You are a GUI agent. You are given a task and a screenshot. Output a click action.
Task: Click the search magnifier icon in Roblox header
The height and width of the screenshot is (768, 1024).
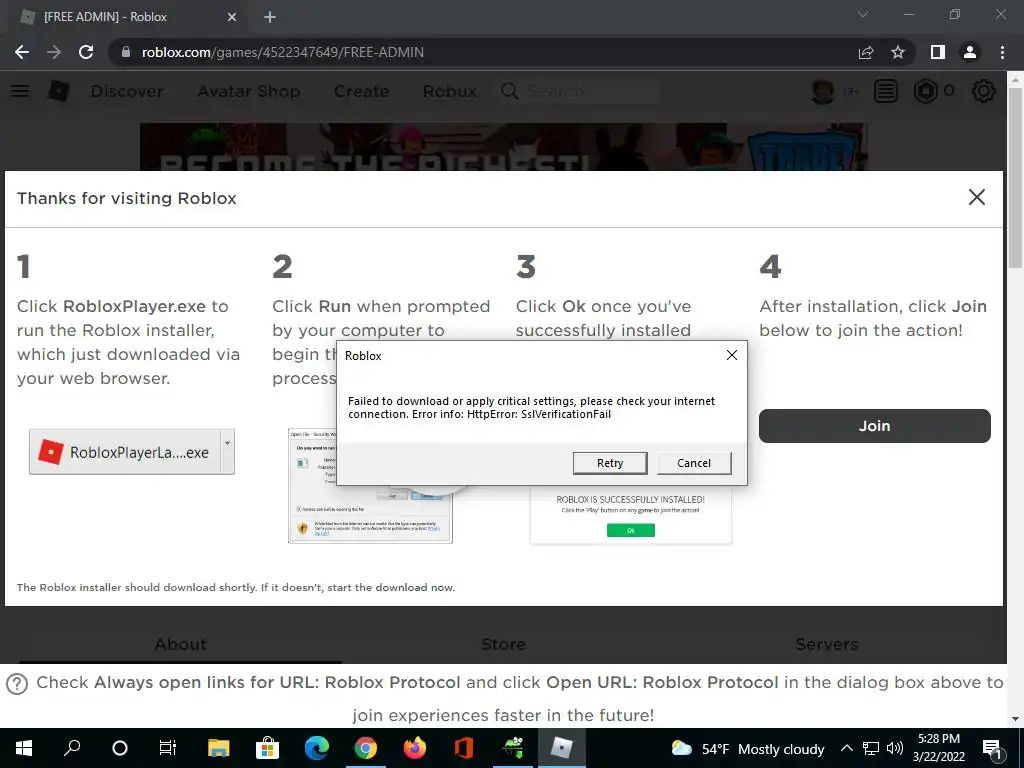pyautogui.click(x=510, y=91)
